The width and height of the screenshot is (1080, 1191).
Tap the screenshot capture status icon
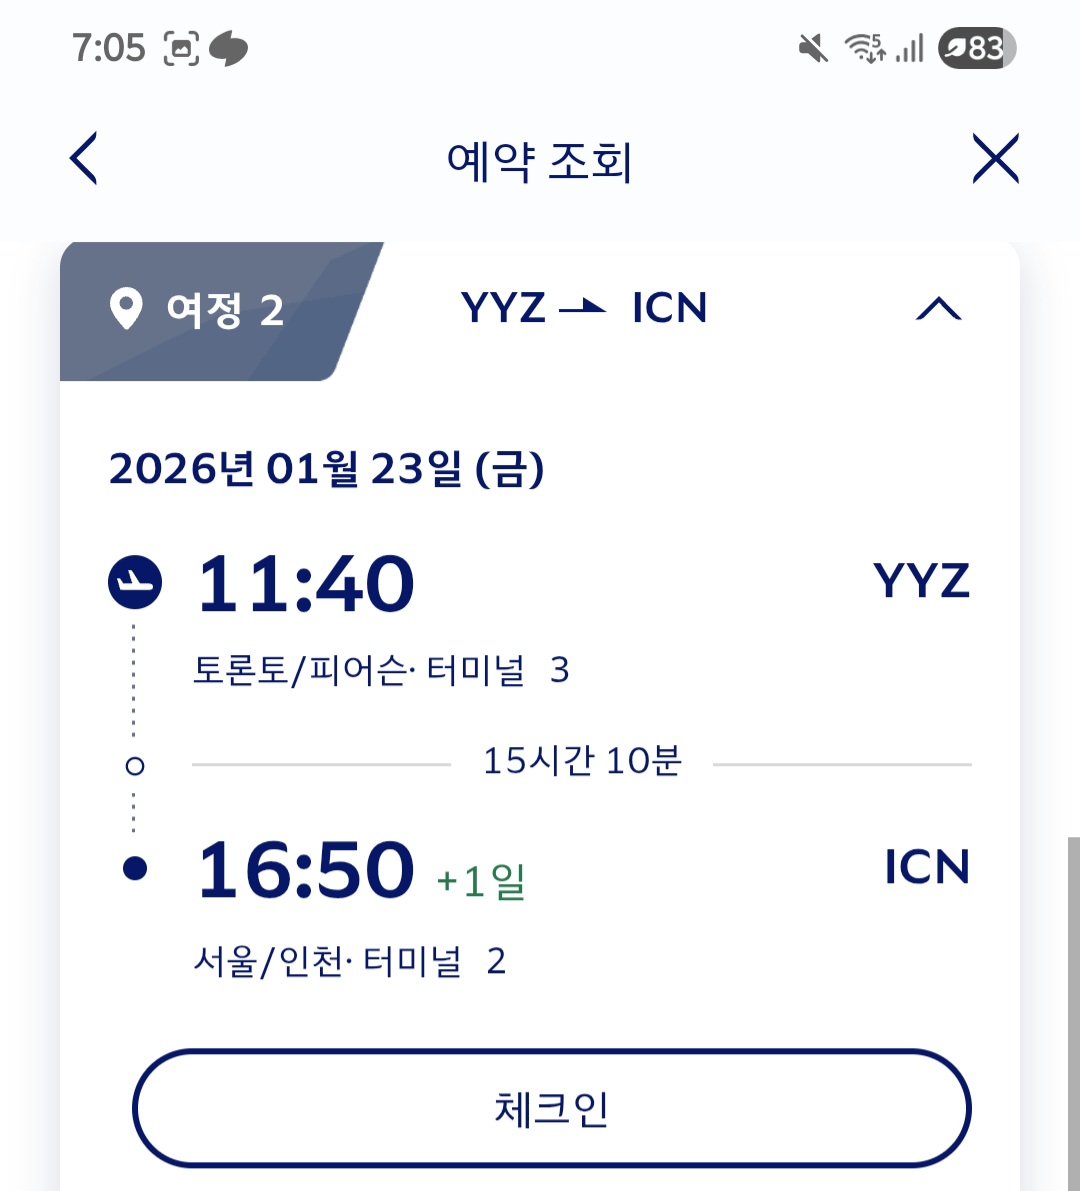click(x=181, y=47)
